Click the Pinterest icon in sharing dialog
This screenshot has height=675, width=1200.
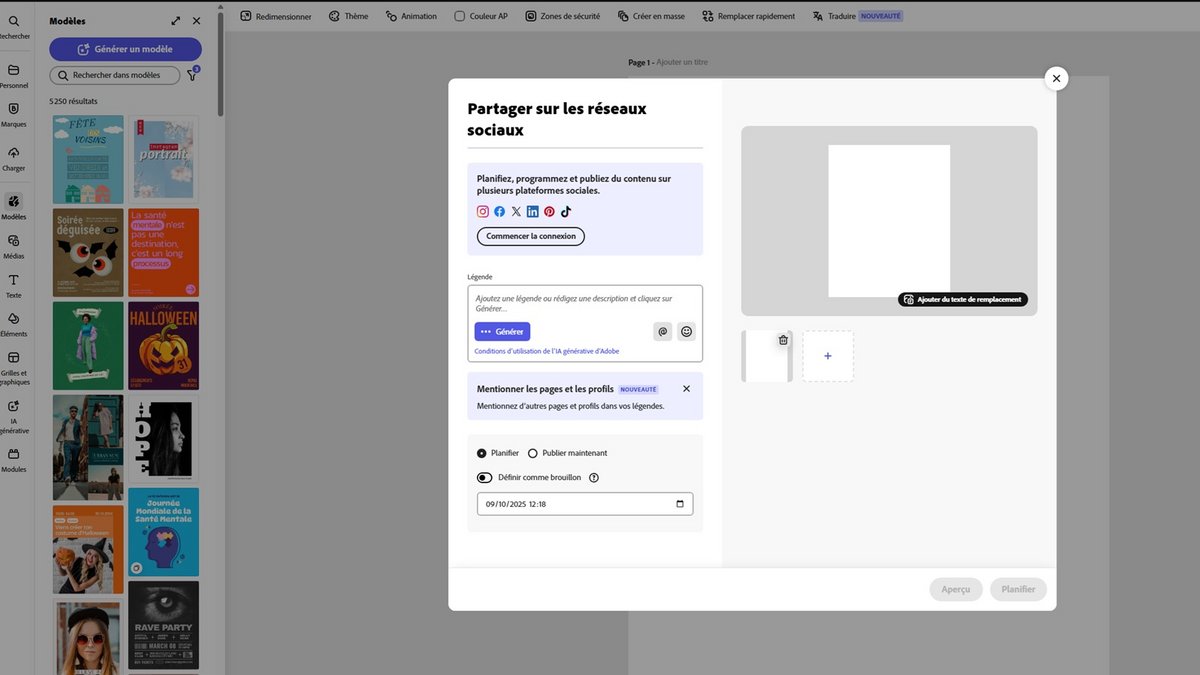(549, 212)
